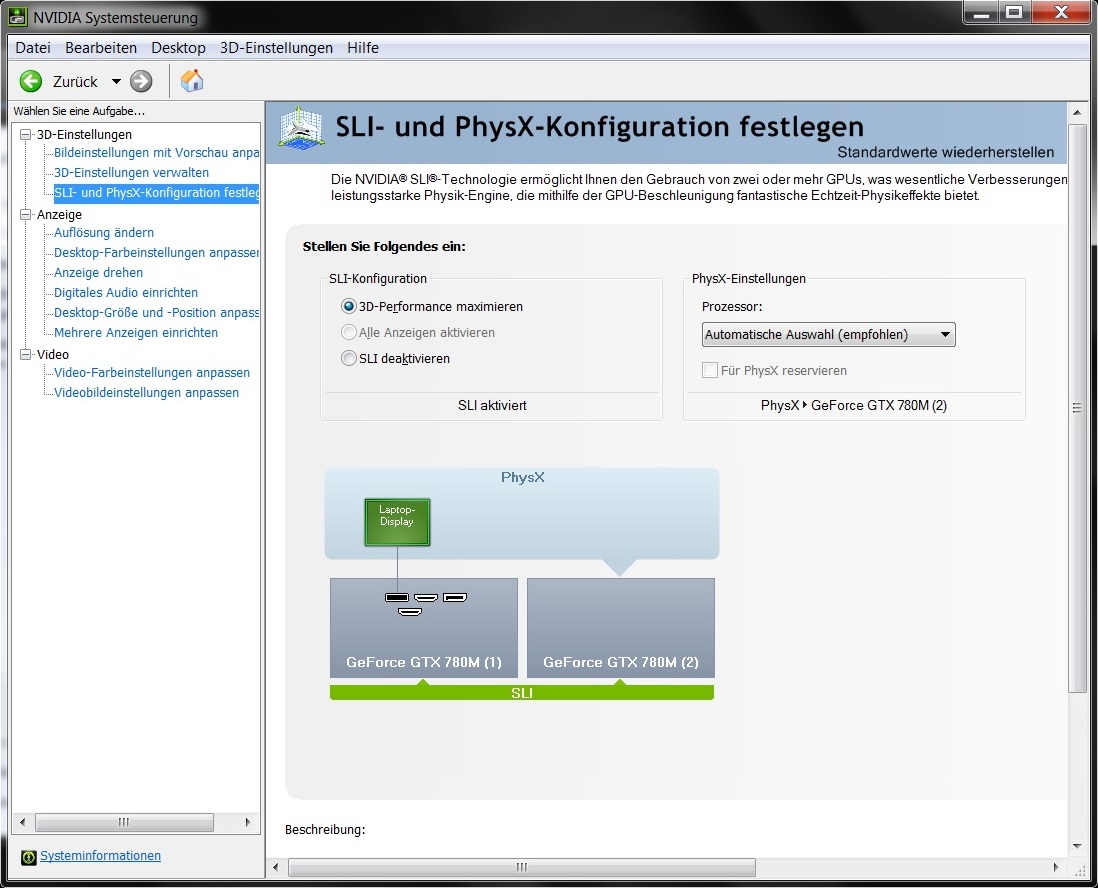
Task: Select the green Laptop-Display box
Action: (397, 522)
